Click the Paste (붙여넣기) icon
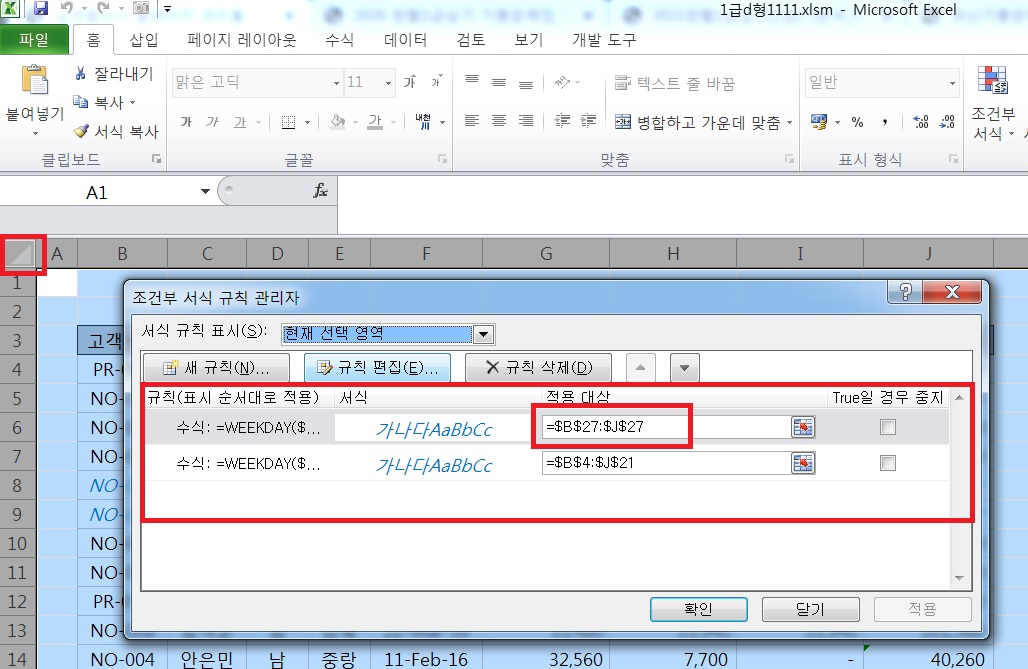The width and height of the screenshot is (1028, 669). (x=35, y=83)
